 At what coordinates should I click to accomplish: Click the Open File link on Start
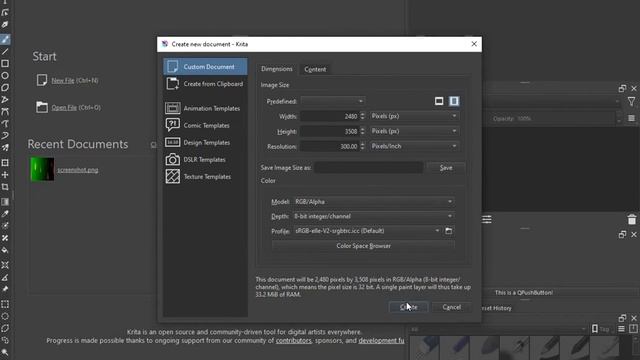64,108
